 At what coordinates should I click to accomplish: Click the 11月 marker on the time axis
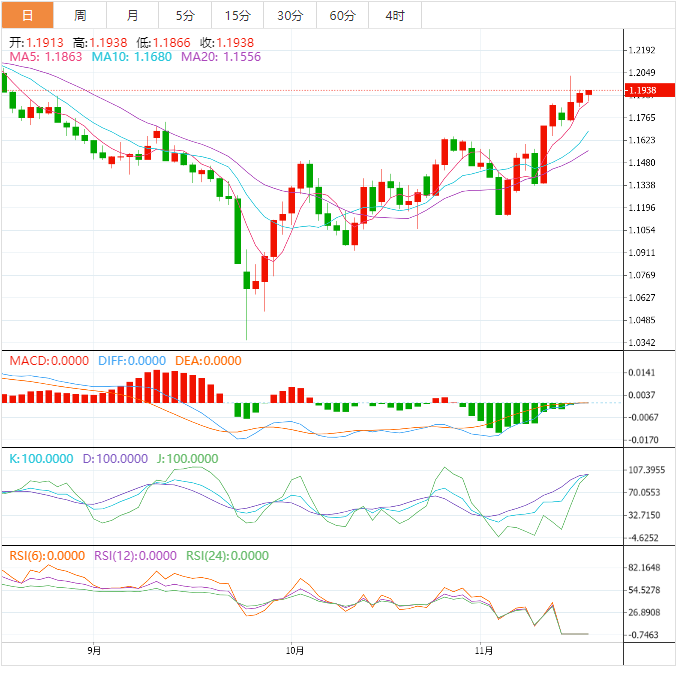point(483,650)
